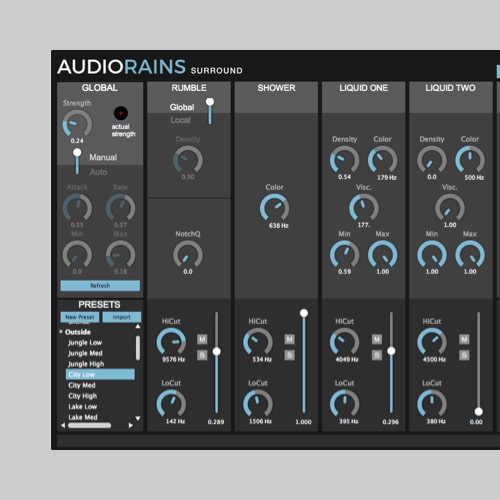The image size is (500, 500).
Task: Select the Jungle High preset
Action: tap(86, 364)
